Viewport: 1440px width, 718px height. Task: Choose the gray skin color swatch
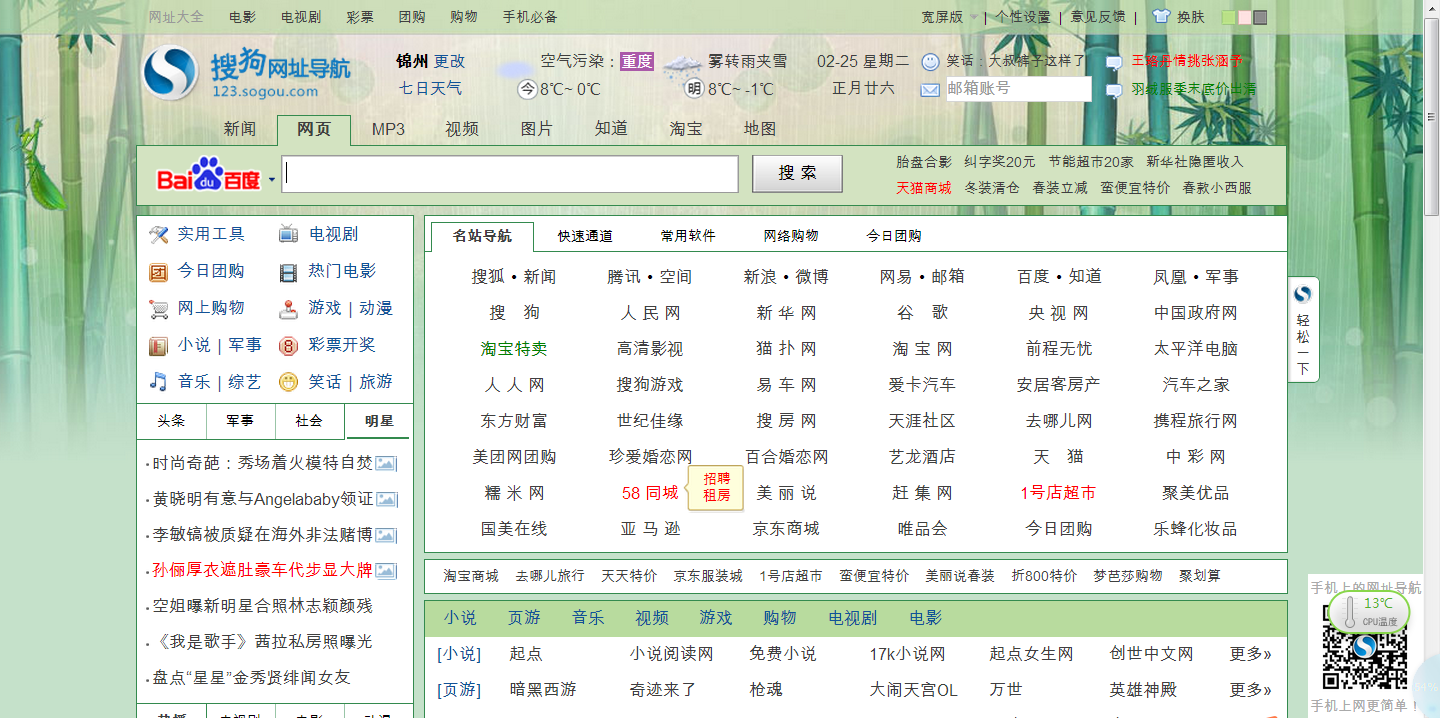coord(1260,17)
